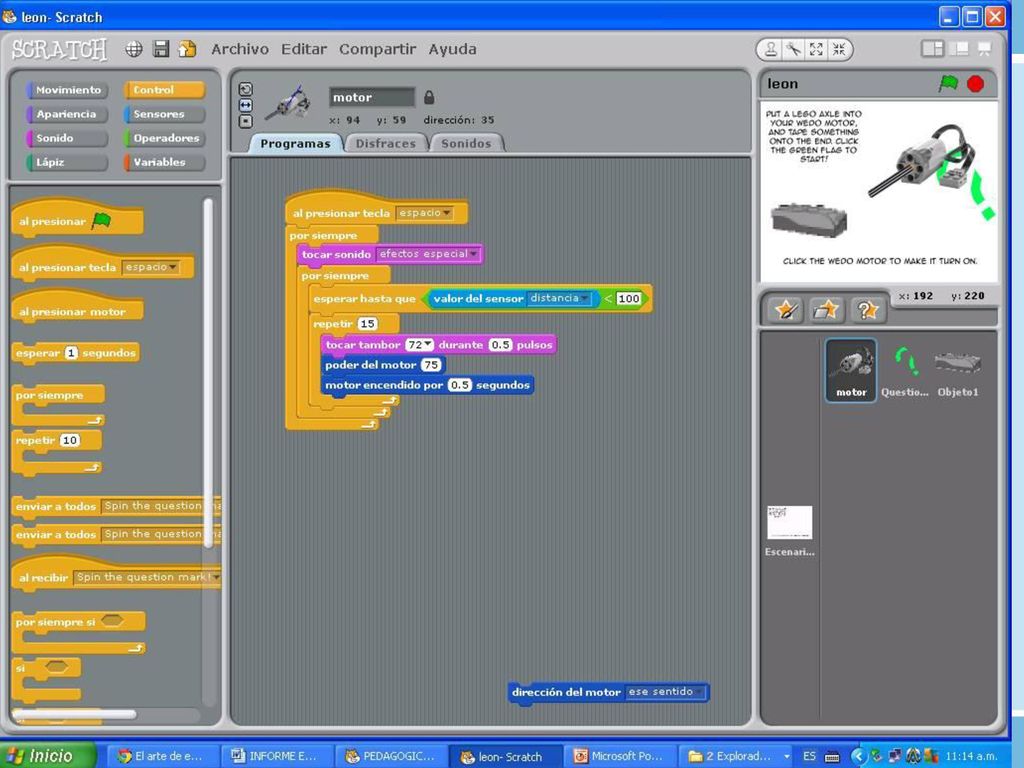1024x768 pixels.
Task: Open the Ayuda menu
Action: coord(452,50)
